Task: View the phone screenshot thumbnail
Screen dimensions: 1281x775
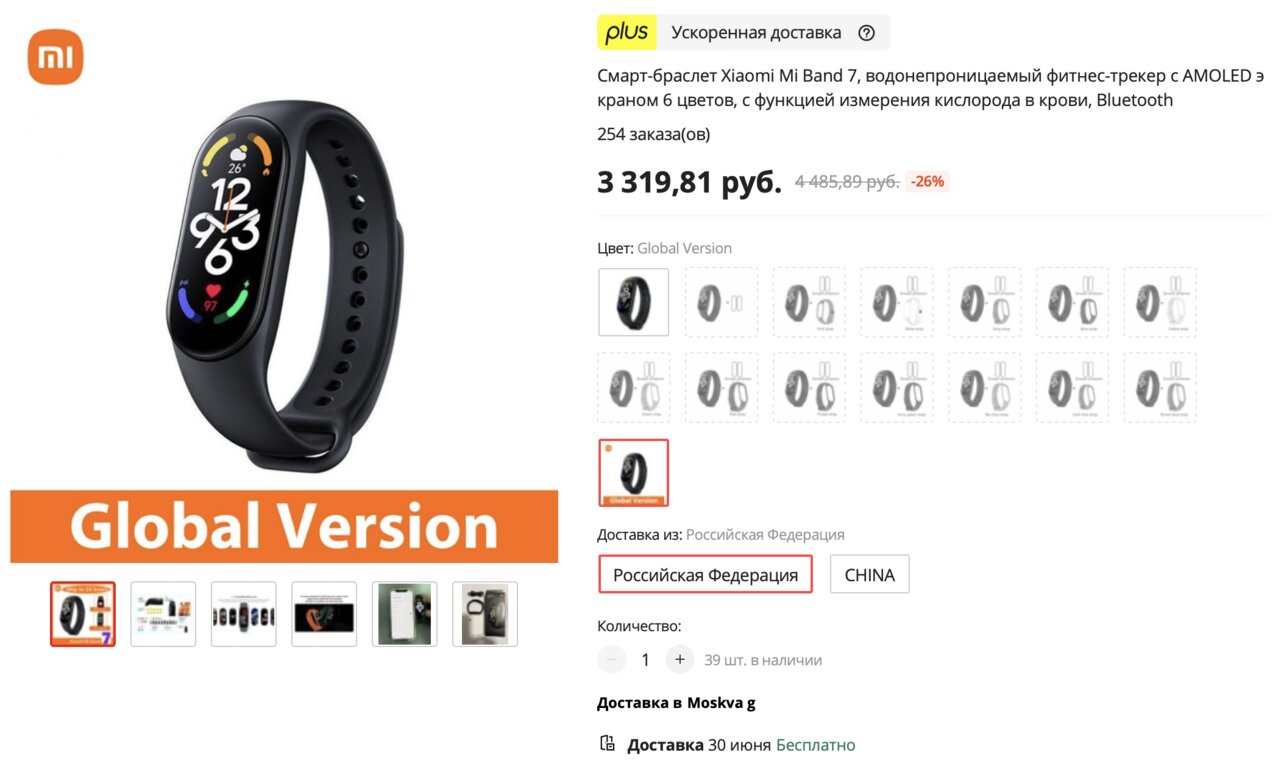Action: tap(404, 614)
